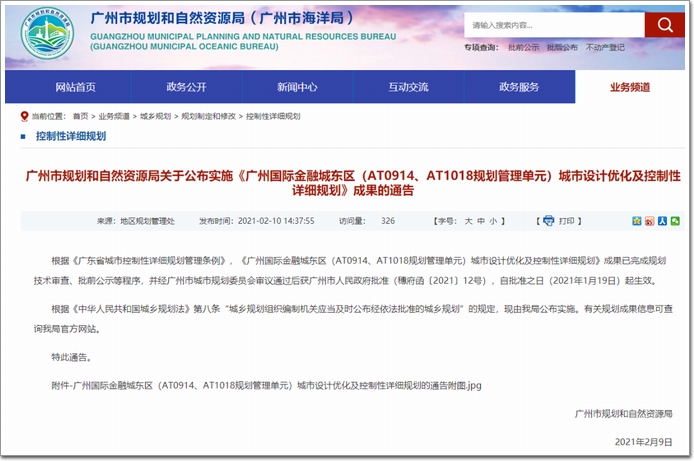Open the 业务频道 nav tab
The width and height of the screenshot is (694, 461).
click(630, 87)
